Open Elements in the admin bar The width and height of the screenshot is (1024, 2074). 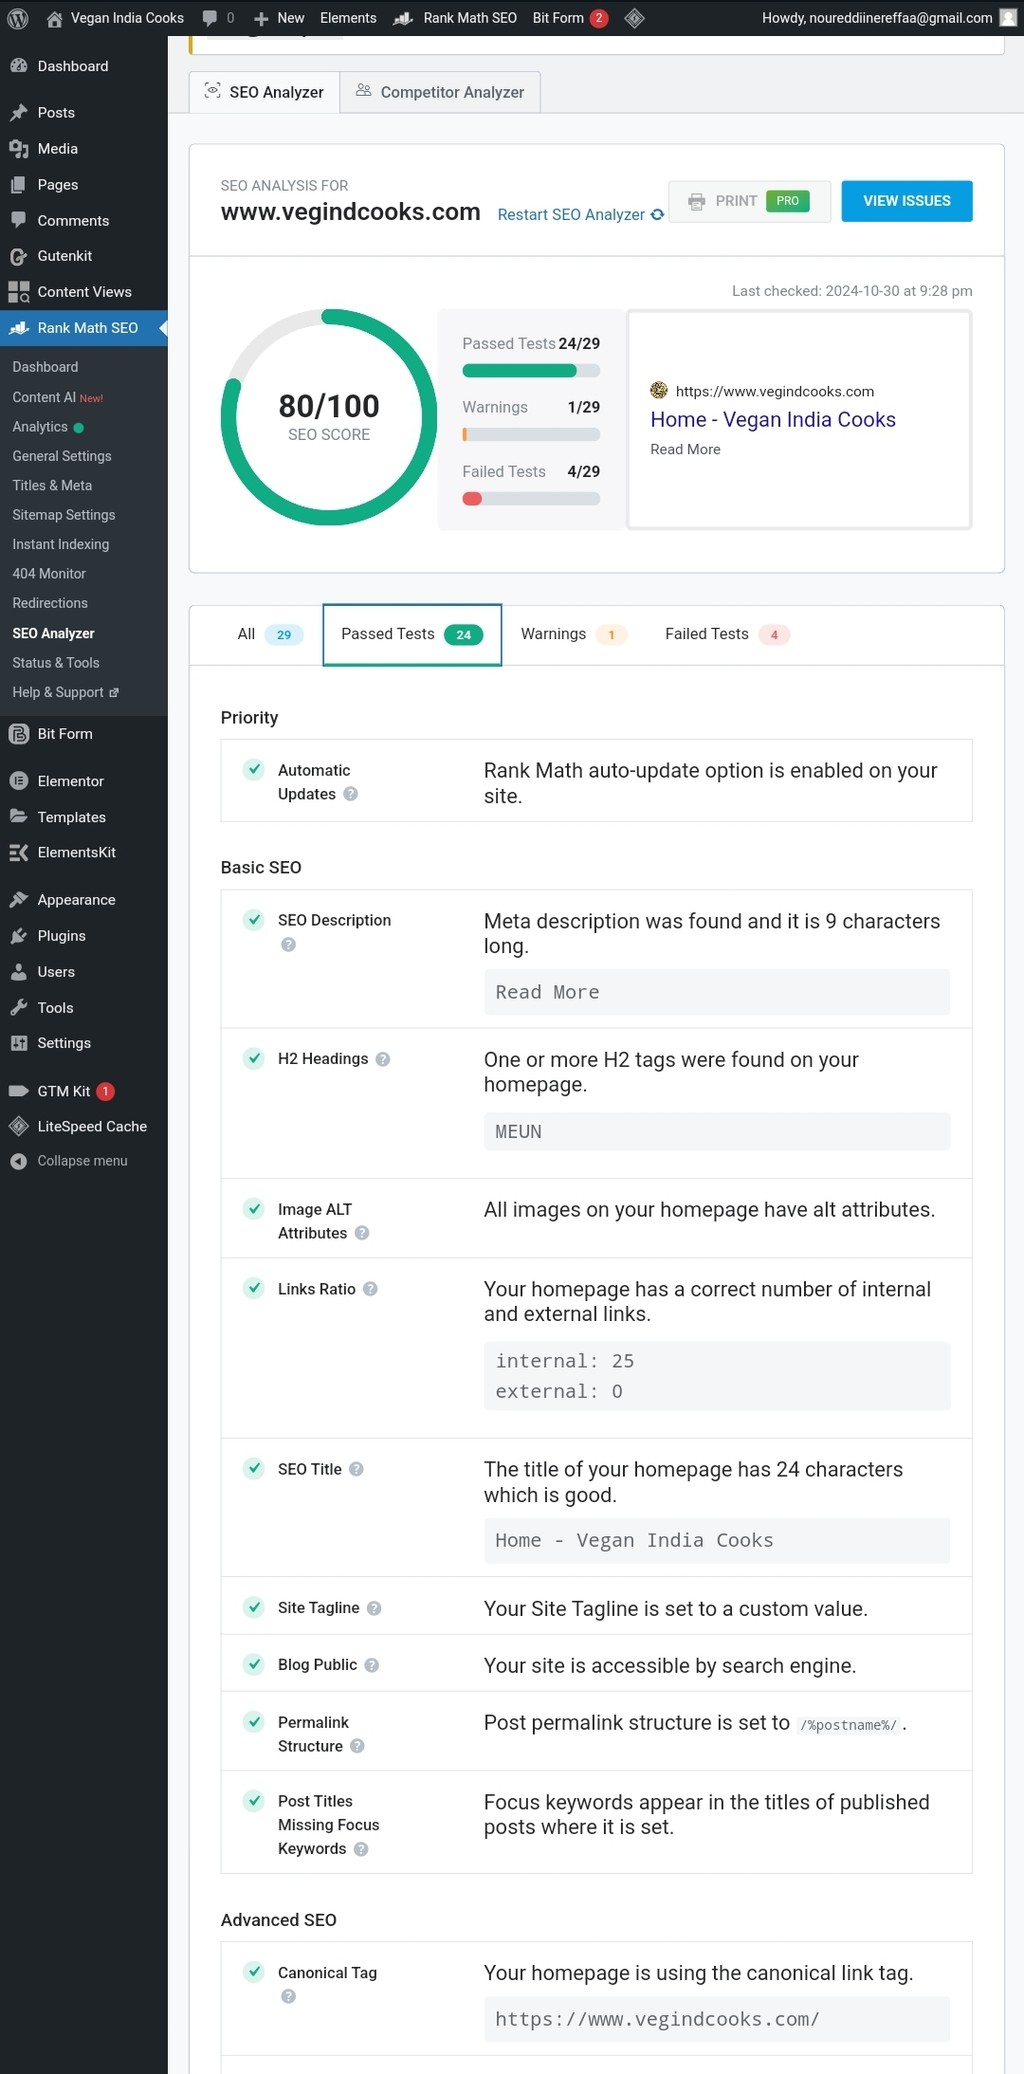348,18
